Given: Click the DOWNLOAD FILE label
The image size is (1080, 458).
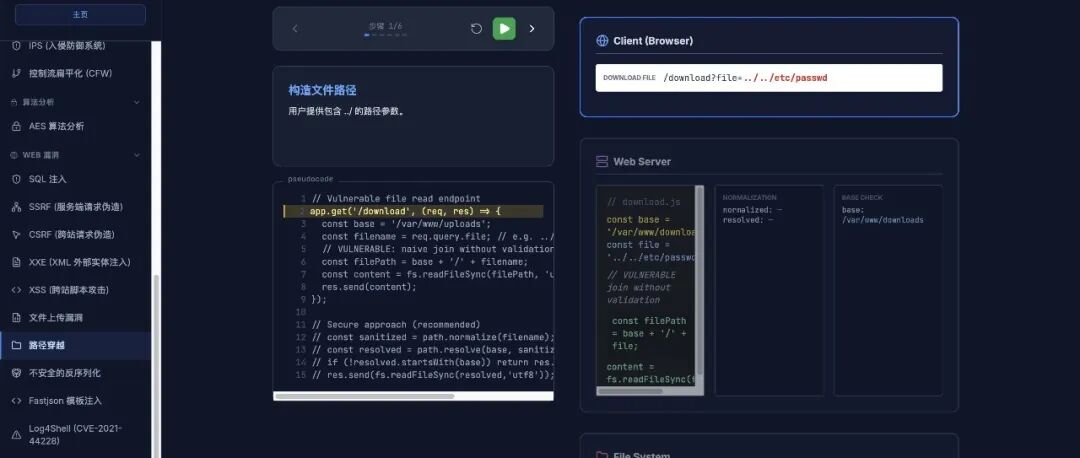Looking at the screenshot, I should coord(629,78).
